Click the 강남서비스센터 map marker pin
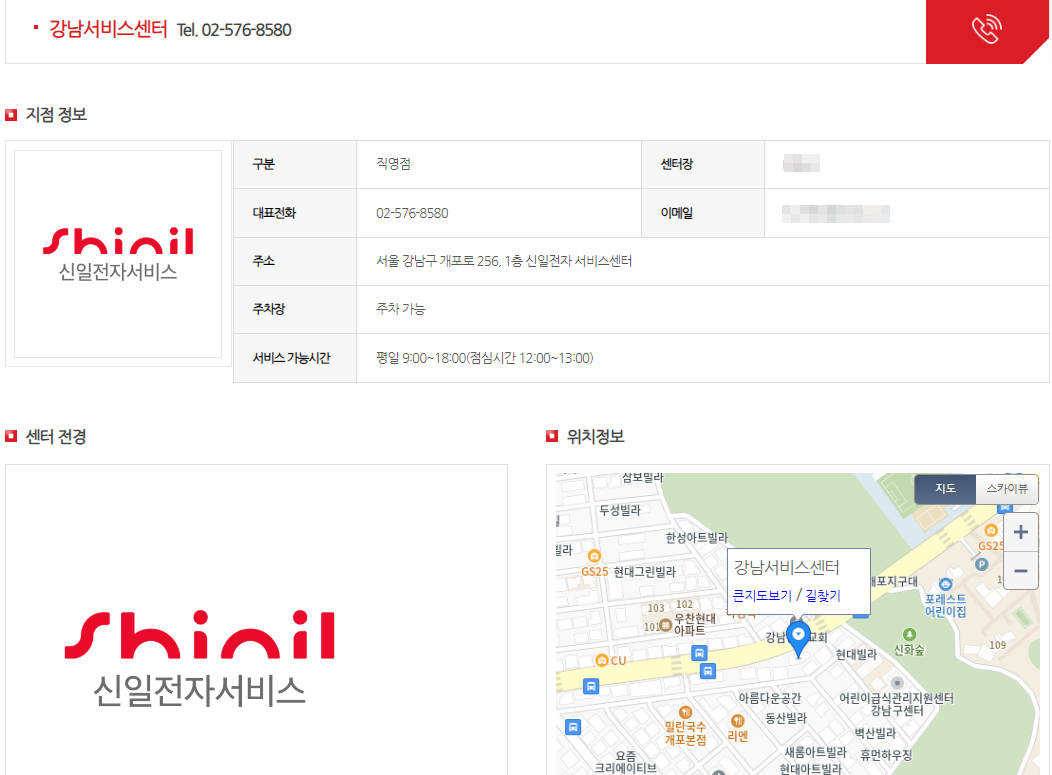 point(799,634)
